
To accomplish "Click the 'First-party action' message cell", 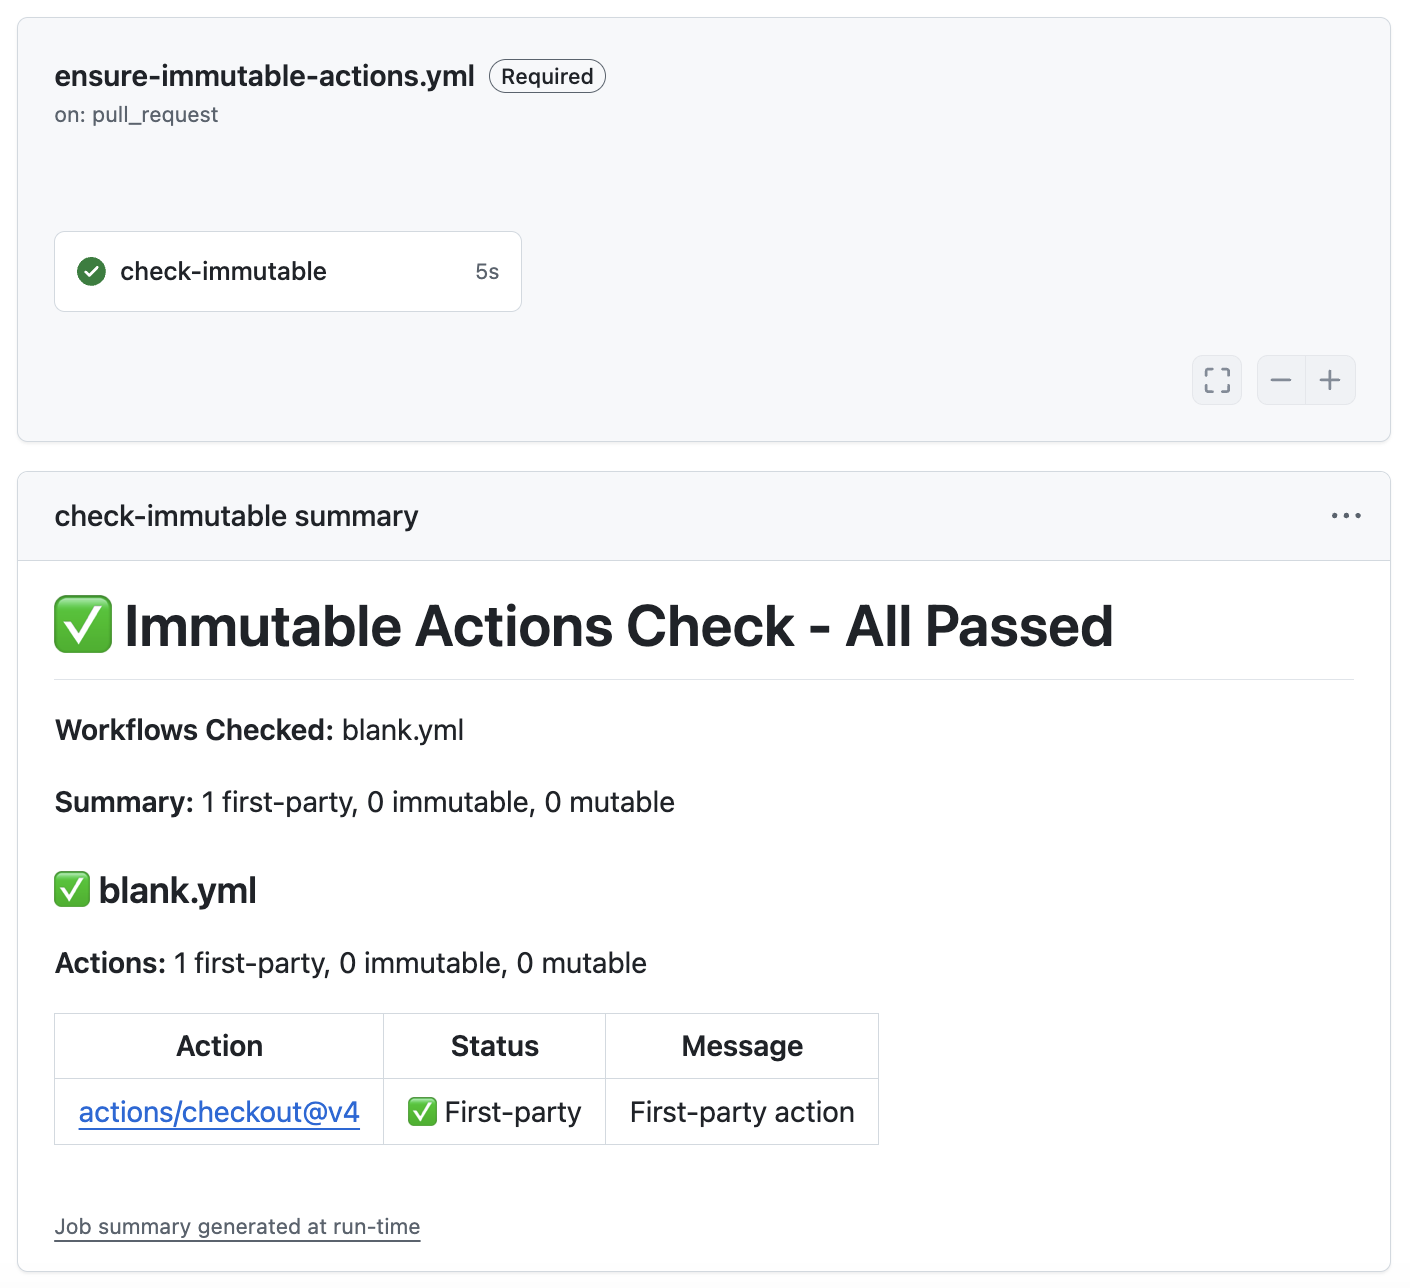I will pos(741,1112).
